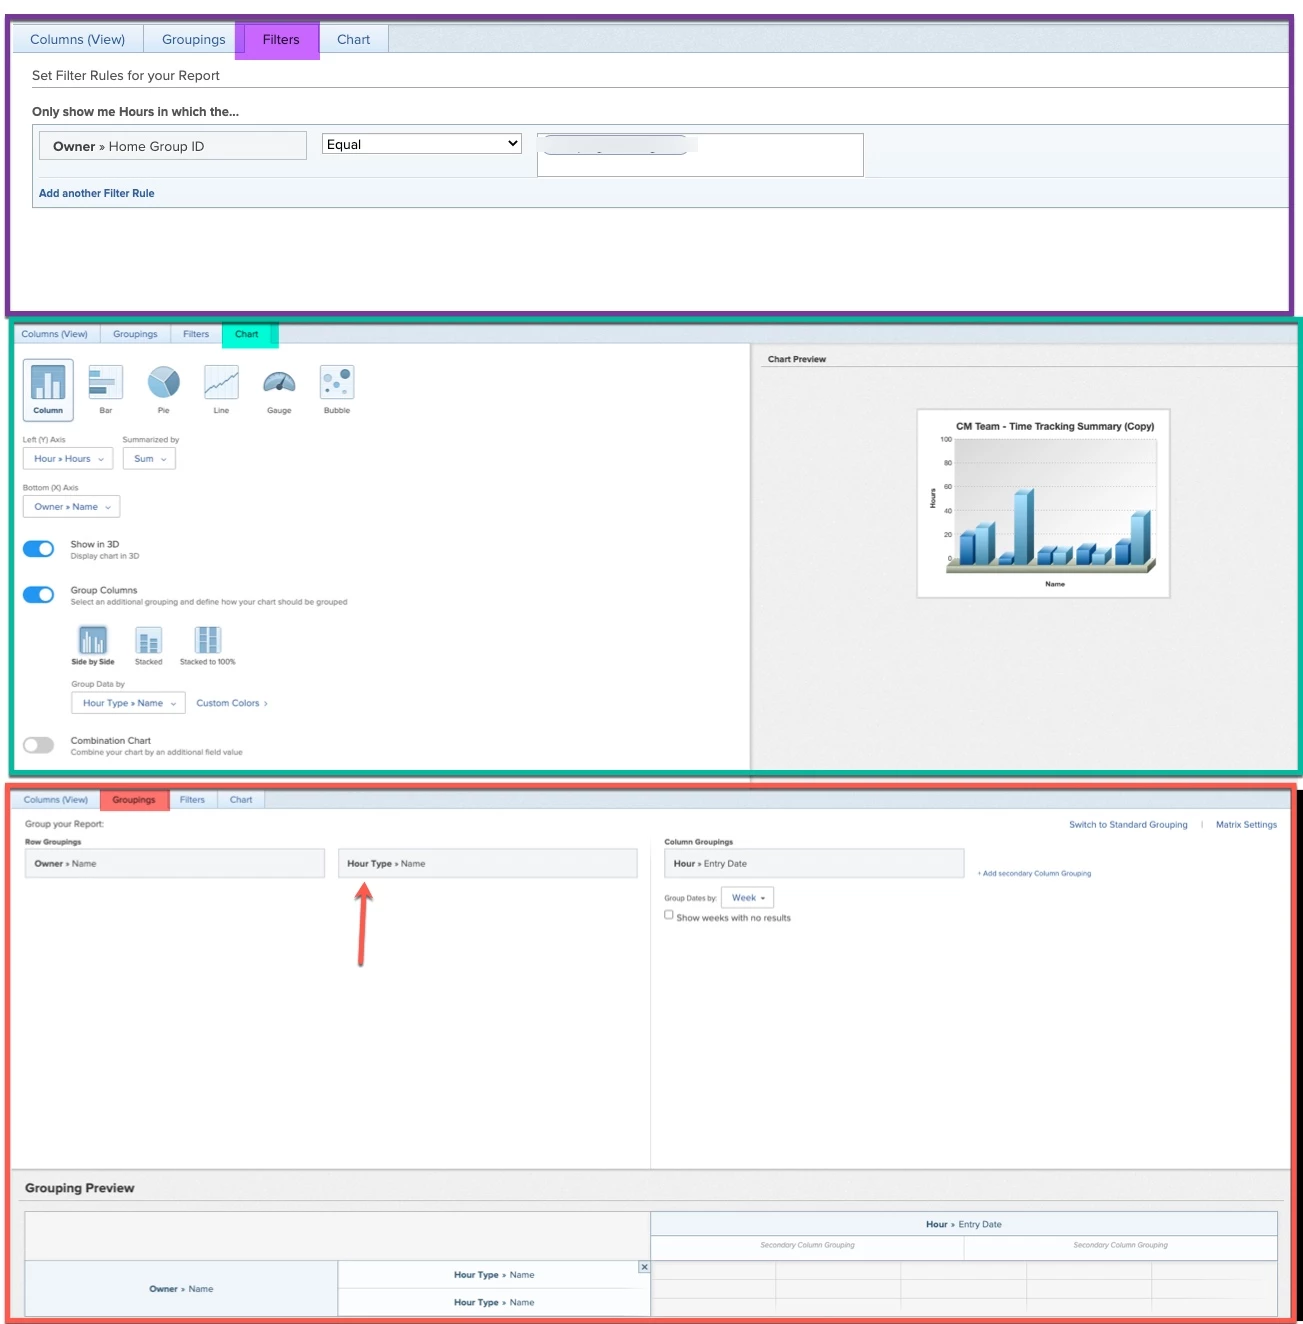Click Switch to Standard Grouping

(x=1128, y=825)
